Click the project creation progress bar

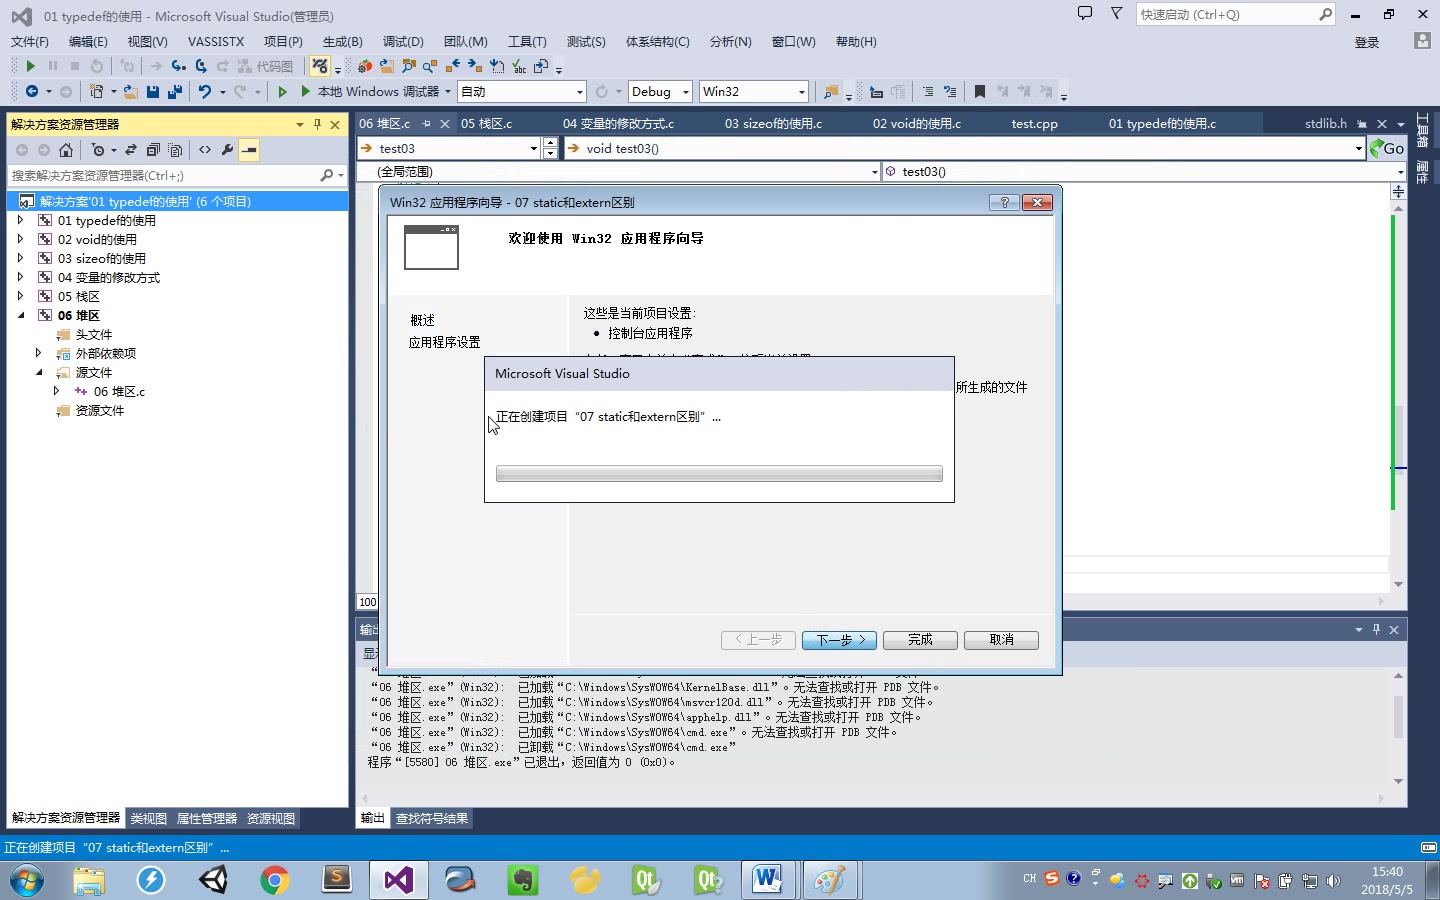click(x=719, y=474)
